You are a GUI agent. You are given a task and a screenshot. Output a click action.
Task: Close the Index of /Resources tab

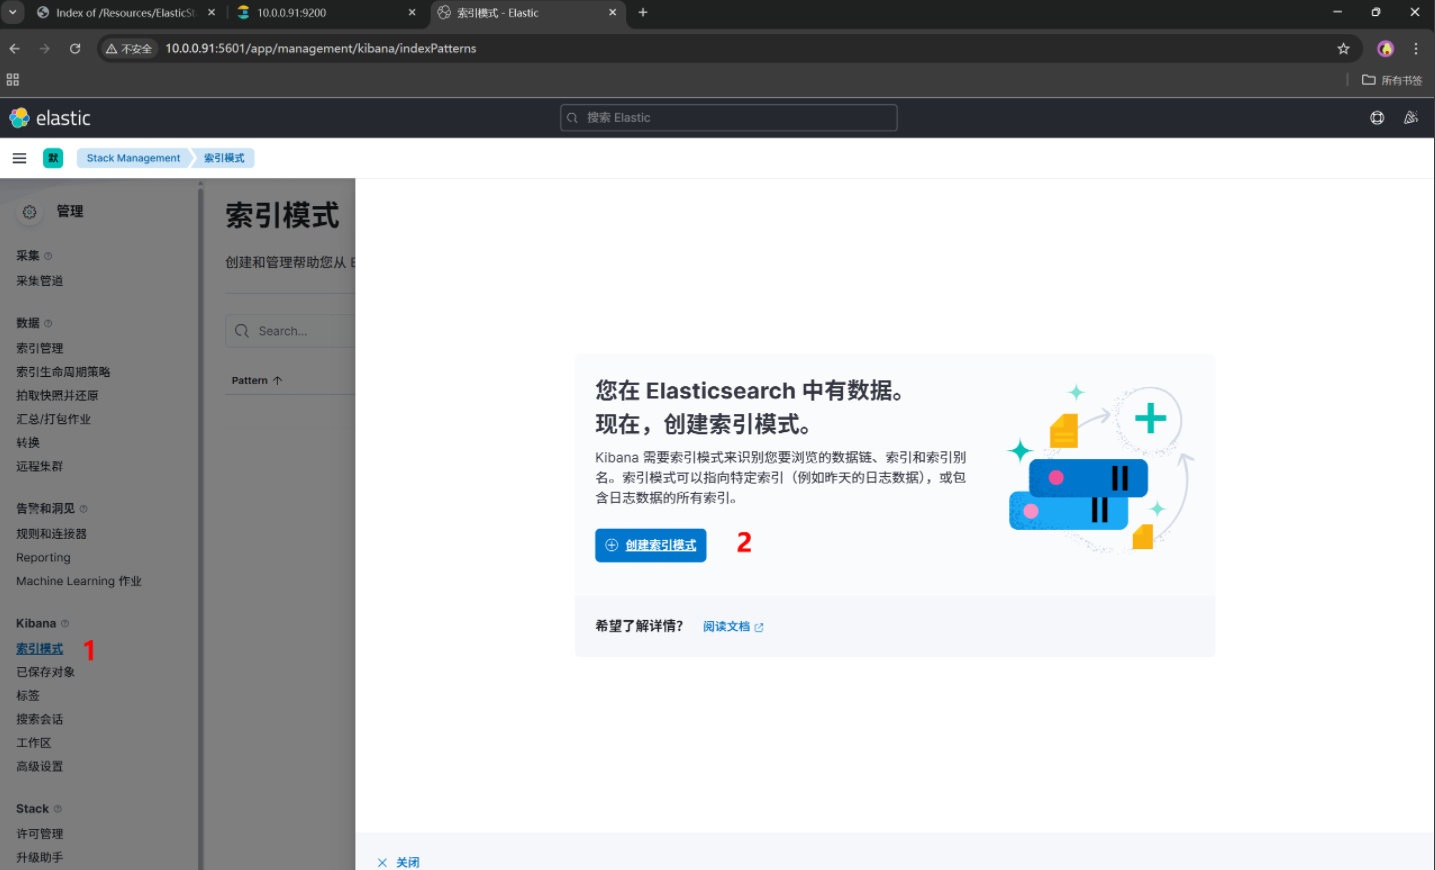(x=211, y=13)
